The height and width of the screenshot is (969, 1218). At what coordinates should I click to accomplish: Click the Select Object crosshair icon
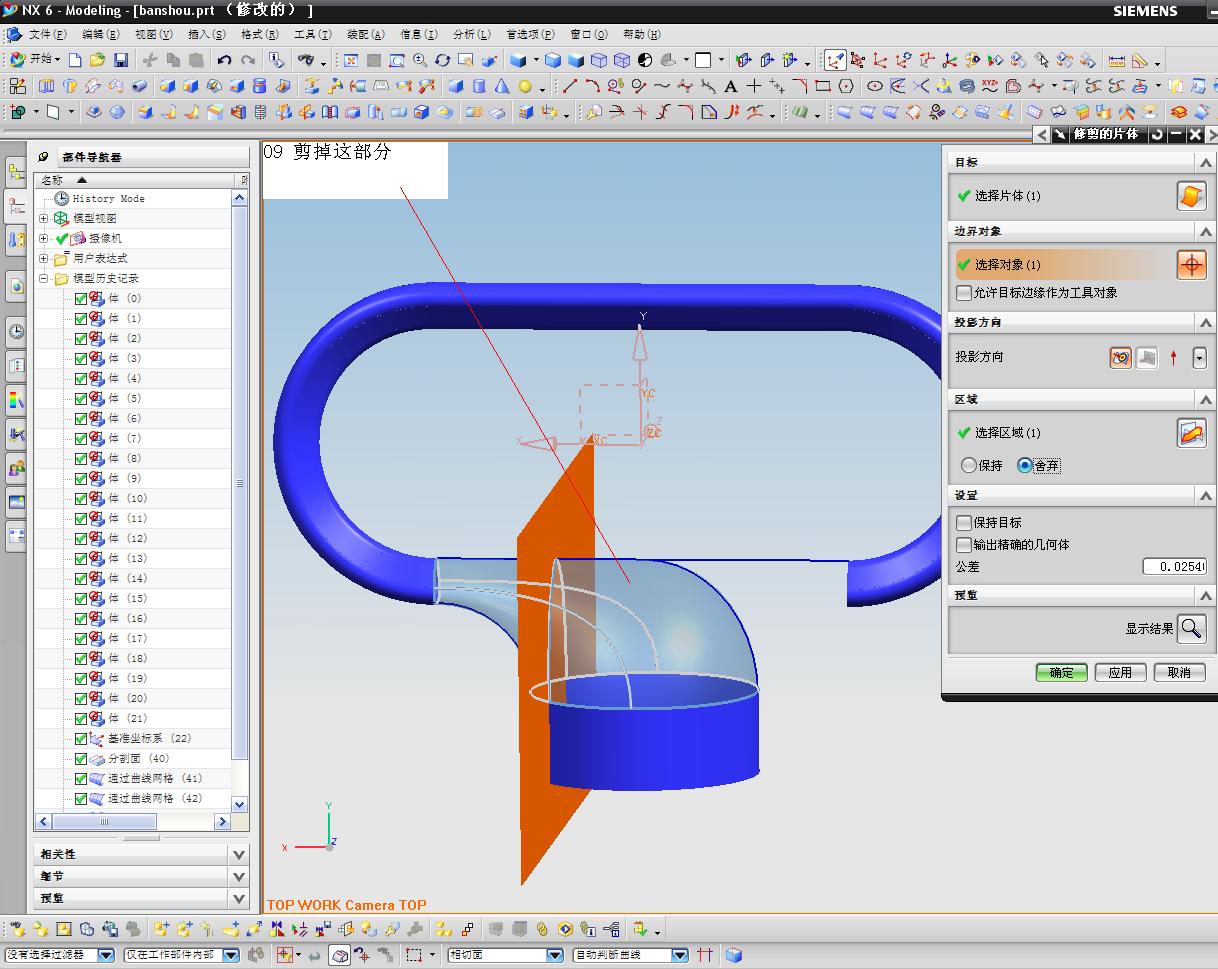tap(1191, 265)
